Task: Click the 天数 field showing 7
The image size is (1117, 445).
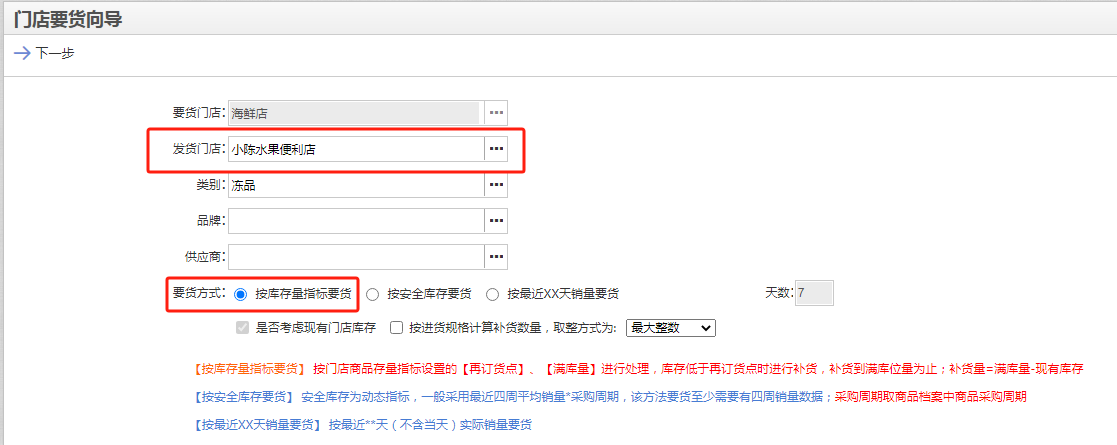Action: [x=814, y=293]
